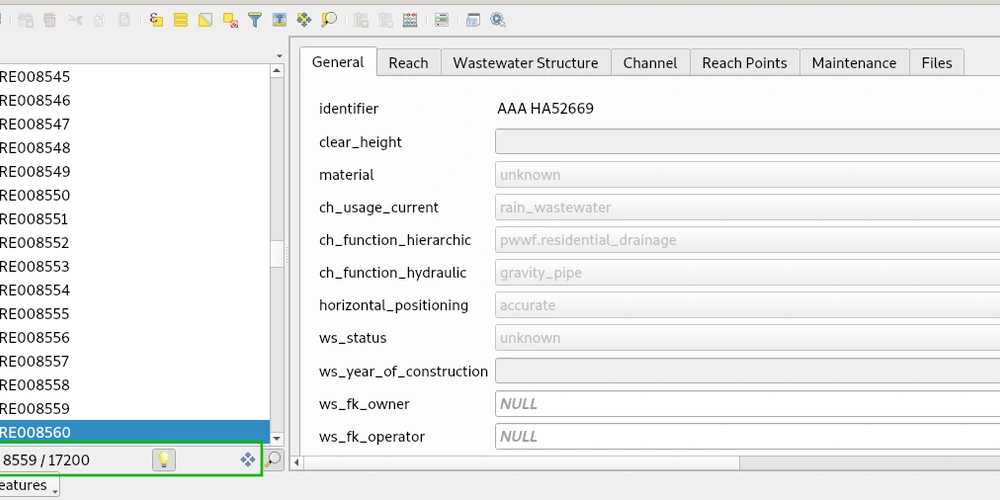Click the Invert selection toolbar icon
The image size is (1000, 500).
205,19
